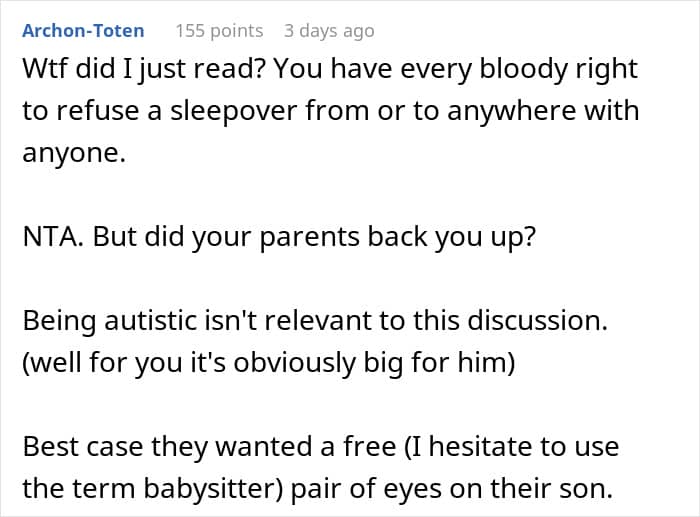This screenshot has height=517, width=700.
Task: Click the word 'parents' in the NTA line
Action: [309, 237]
